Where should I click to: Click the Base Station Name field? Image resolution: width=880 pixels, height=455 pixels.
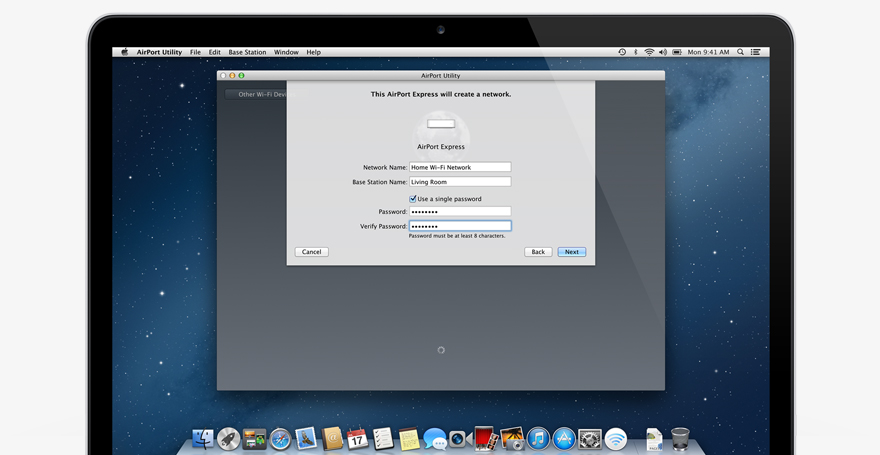click(x=460, y=182)
